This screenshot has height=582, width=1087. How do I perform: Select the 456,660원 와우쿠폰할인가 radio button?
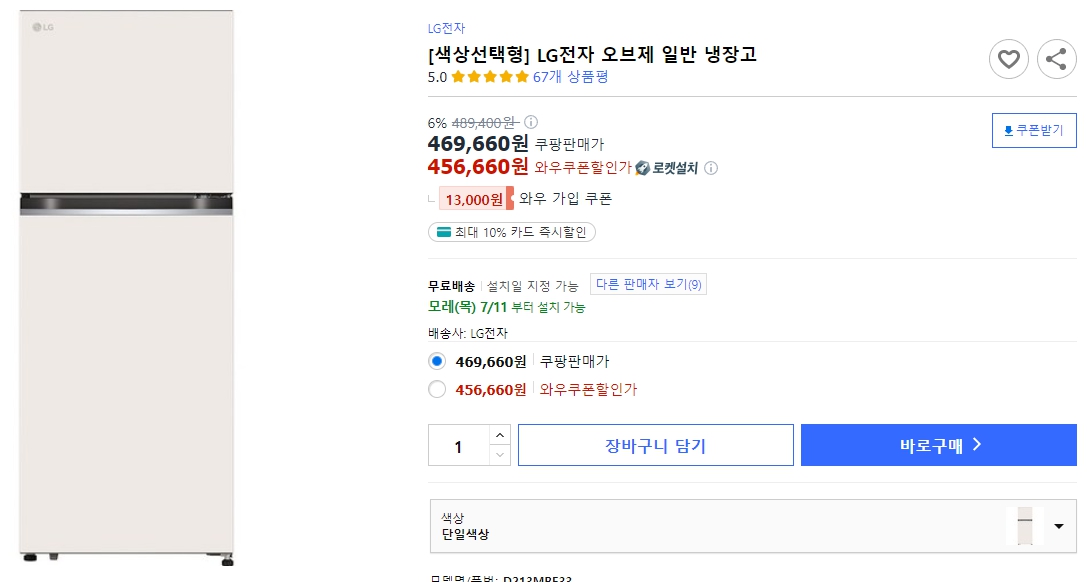(x=436, y=389)
